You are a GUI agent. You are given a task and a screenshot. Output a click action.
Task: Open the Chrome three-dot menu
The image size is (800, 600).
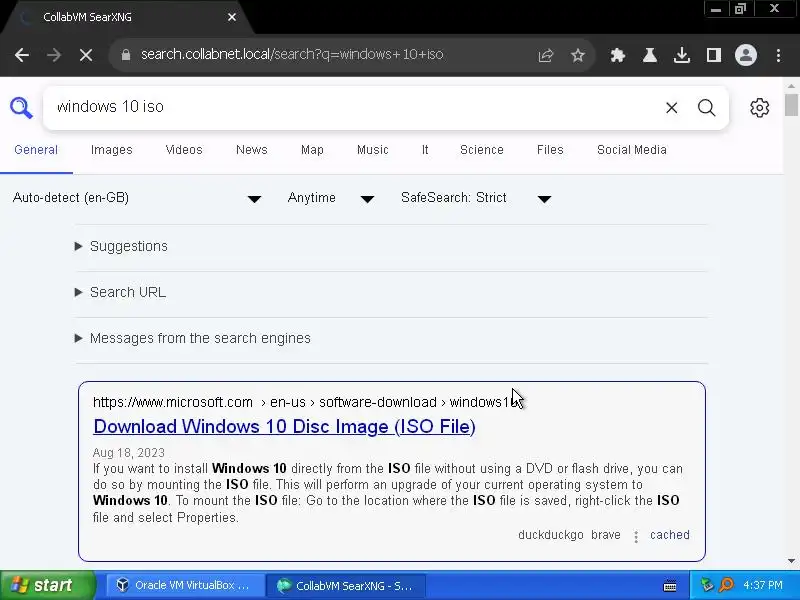point(778,55)
